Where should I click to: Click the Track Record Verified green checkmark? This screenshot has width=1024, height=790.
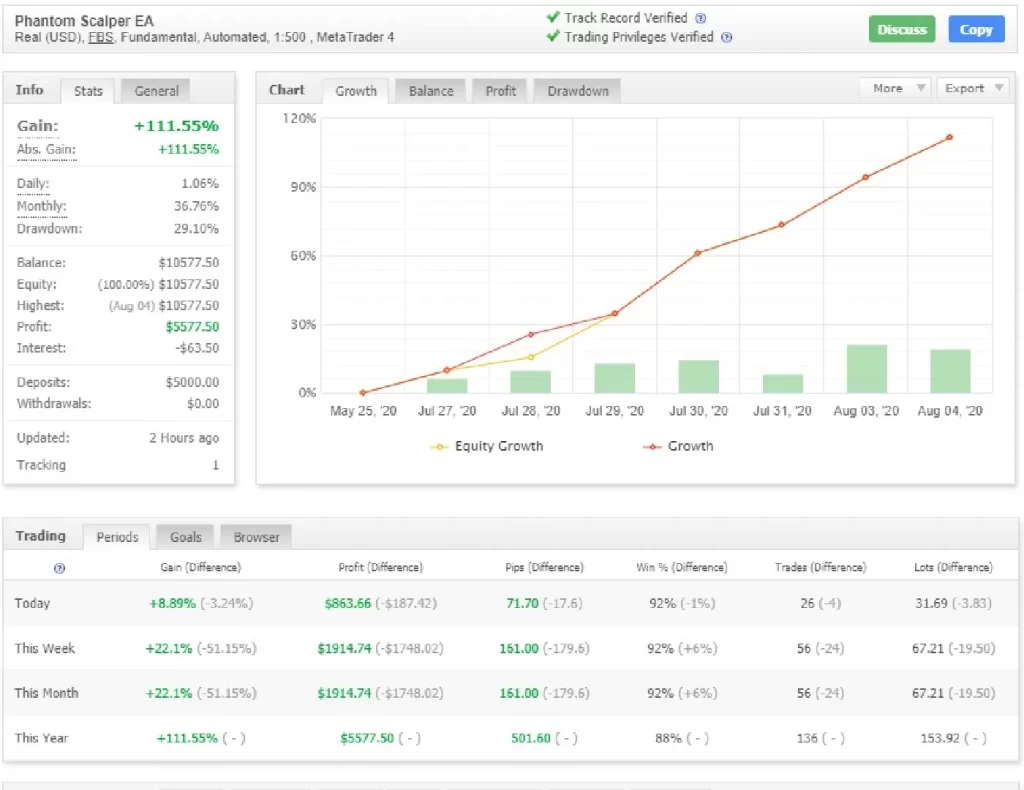pyautogui.click(x=552, y=17)
